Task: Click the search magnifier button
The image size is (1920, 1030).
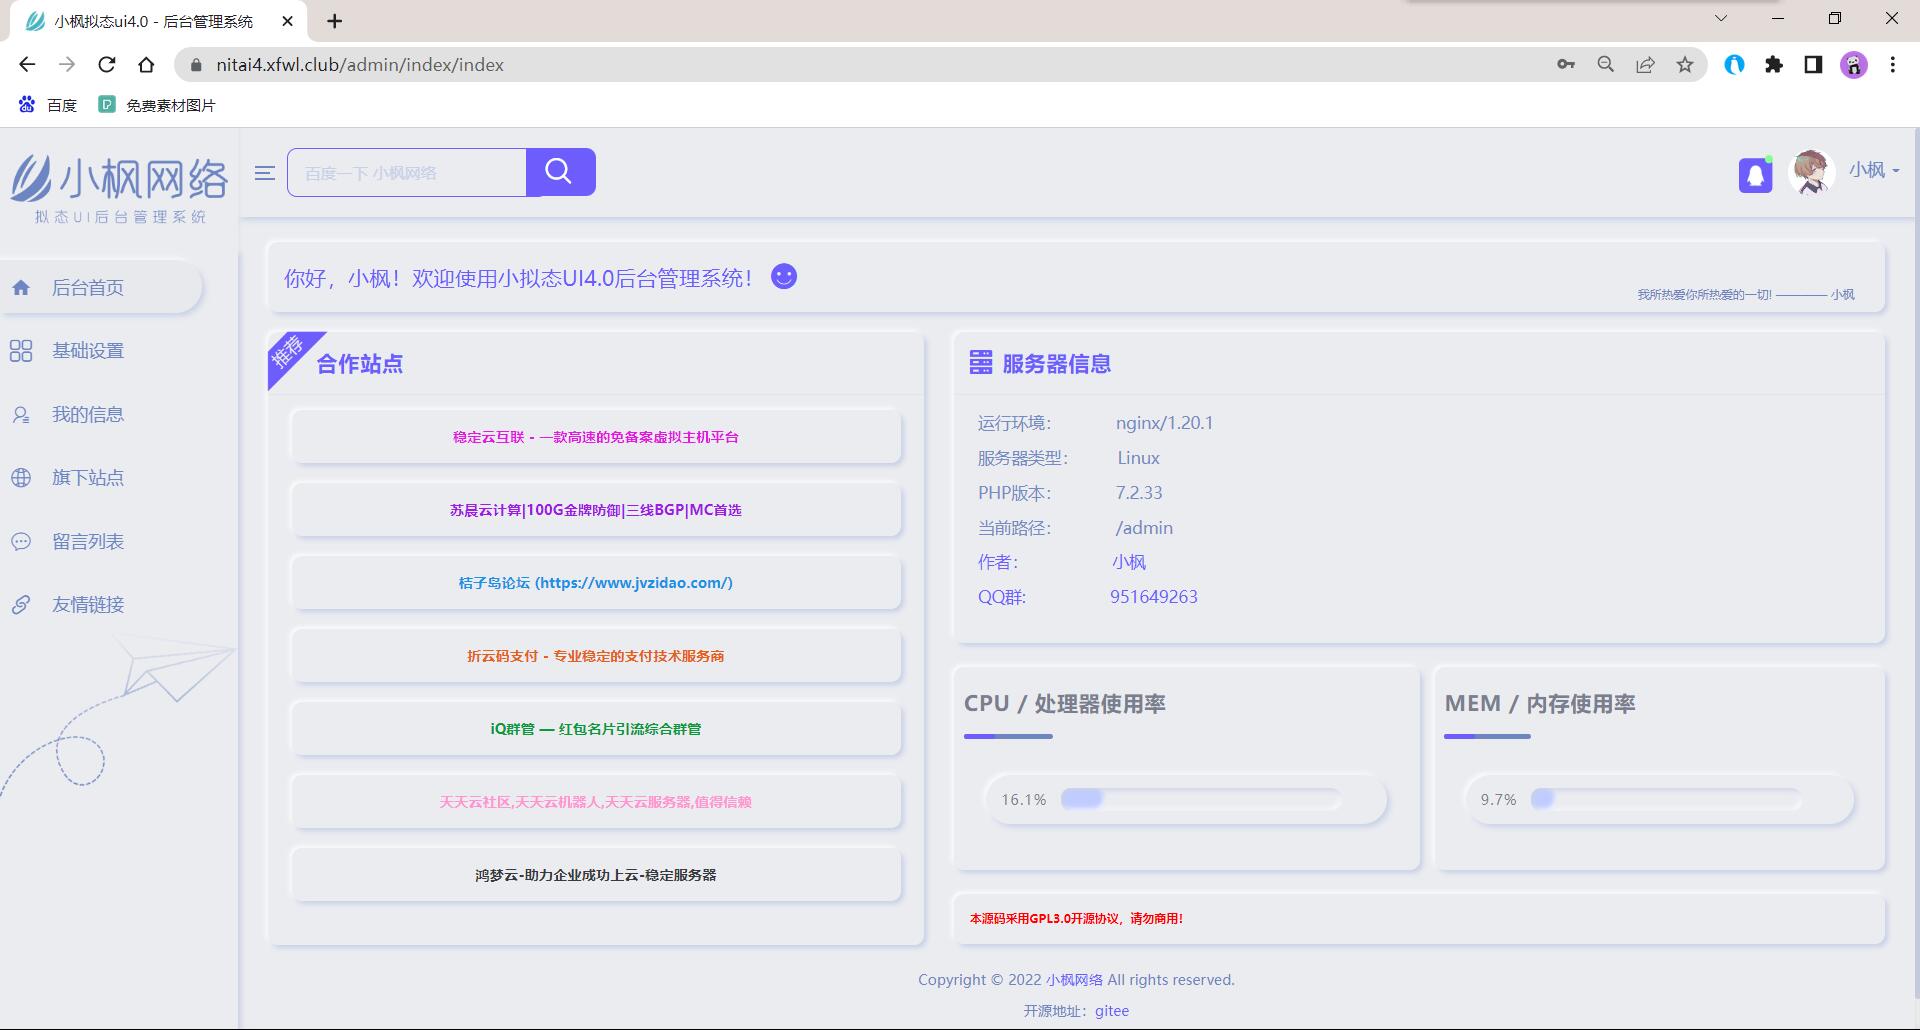Action: click(x=560, y=171)
